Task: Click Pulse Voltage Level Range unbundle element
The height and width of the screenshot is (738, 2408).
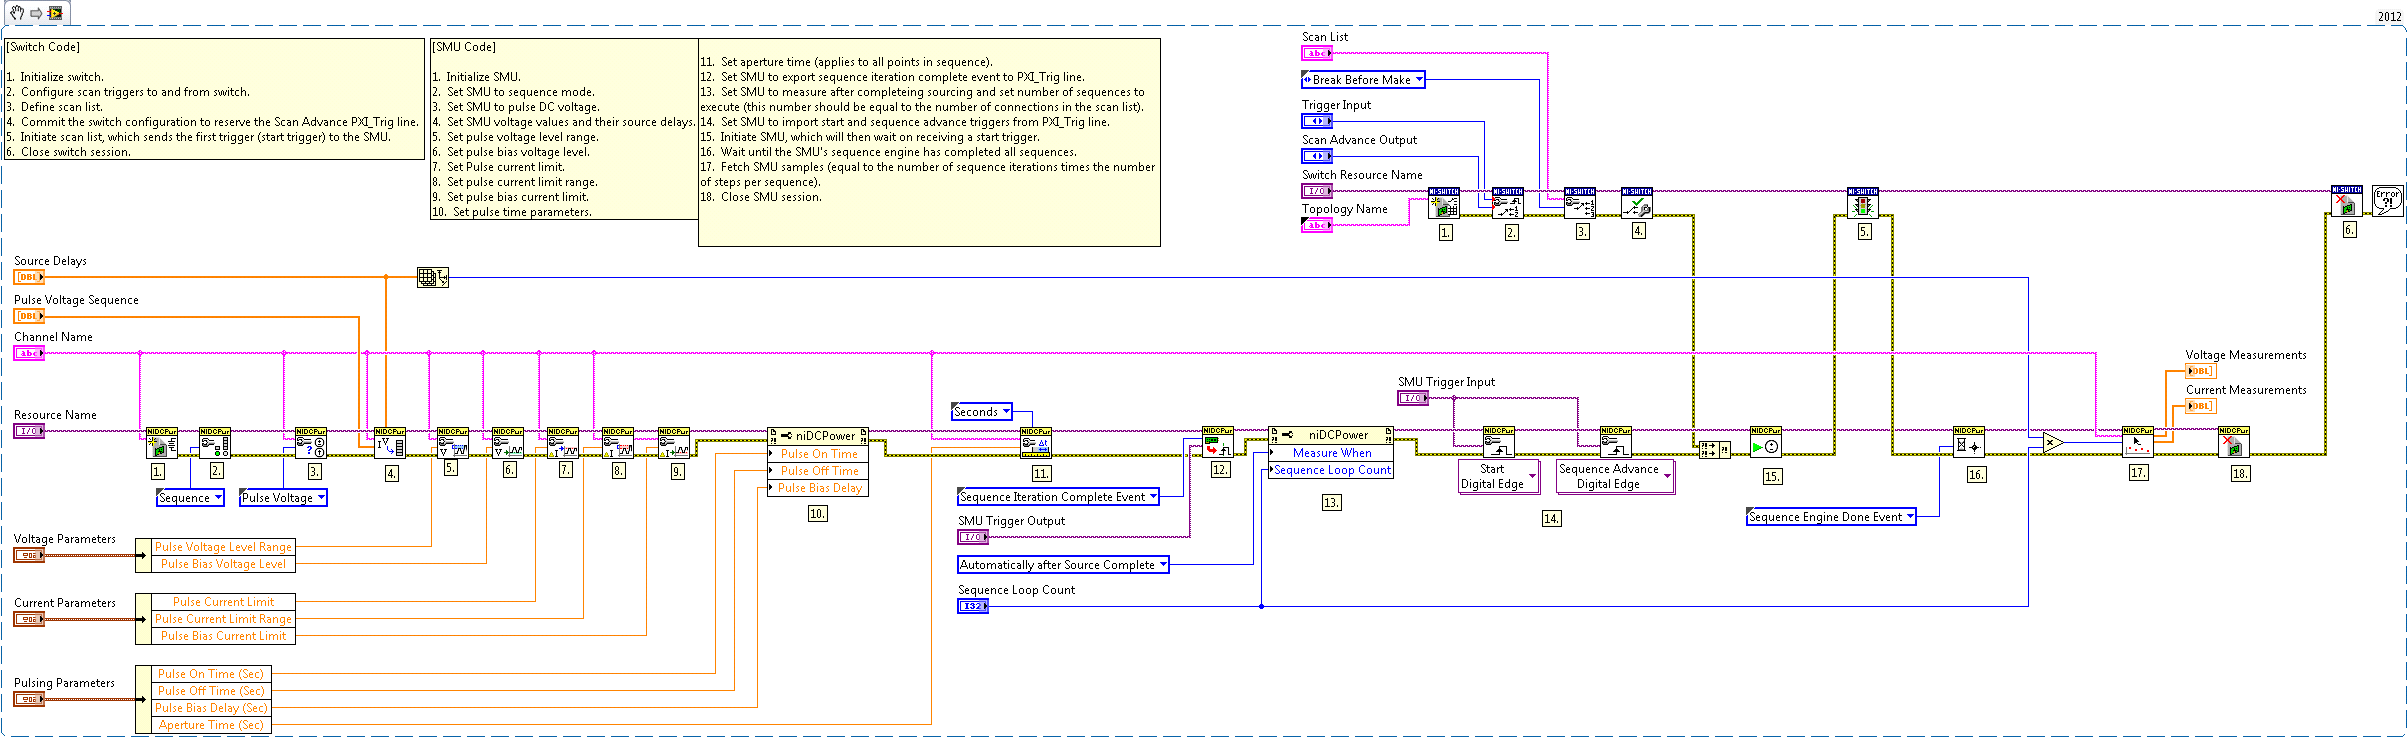Action: tap(223, 547)
